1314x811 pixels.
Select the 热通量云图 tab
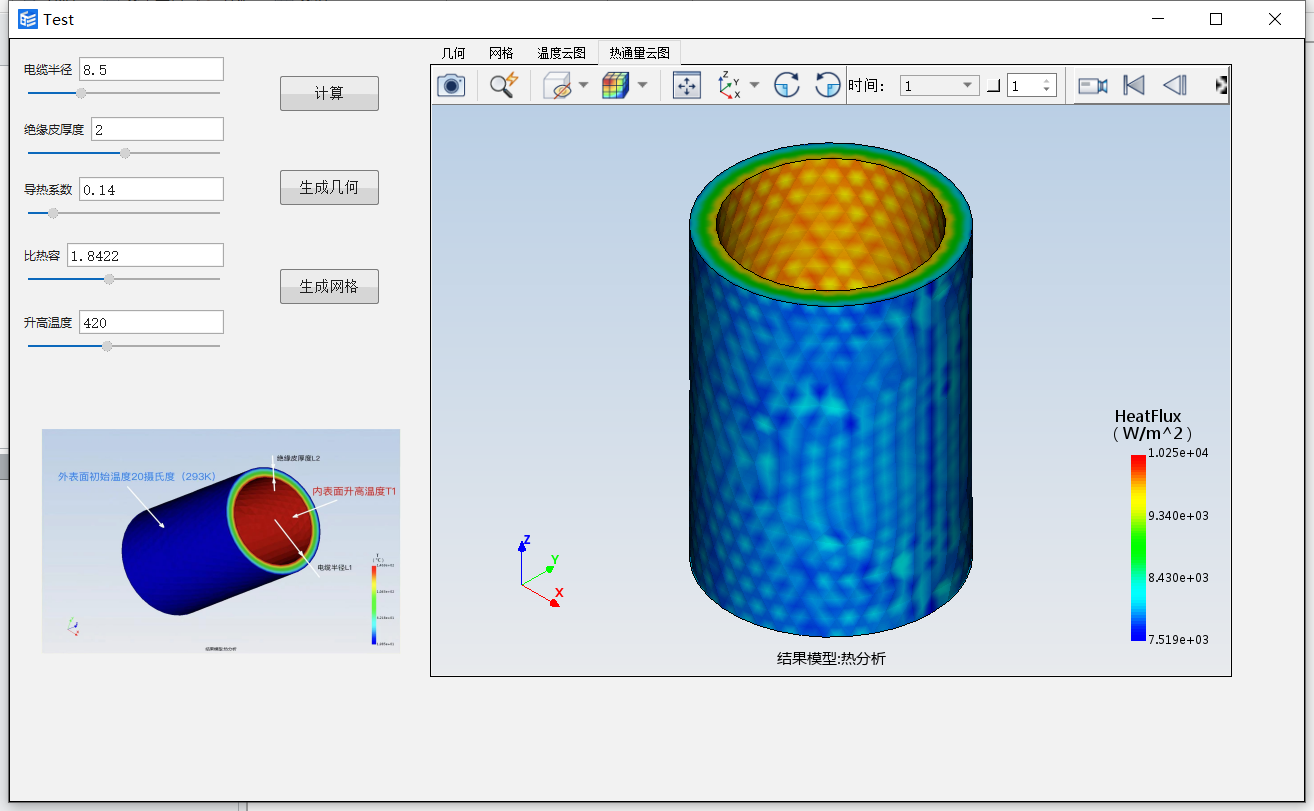[640, 53]
